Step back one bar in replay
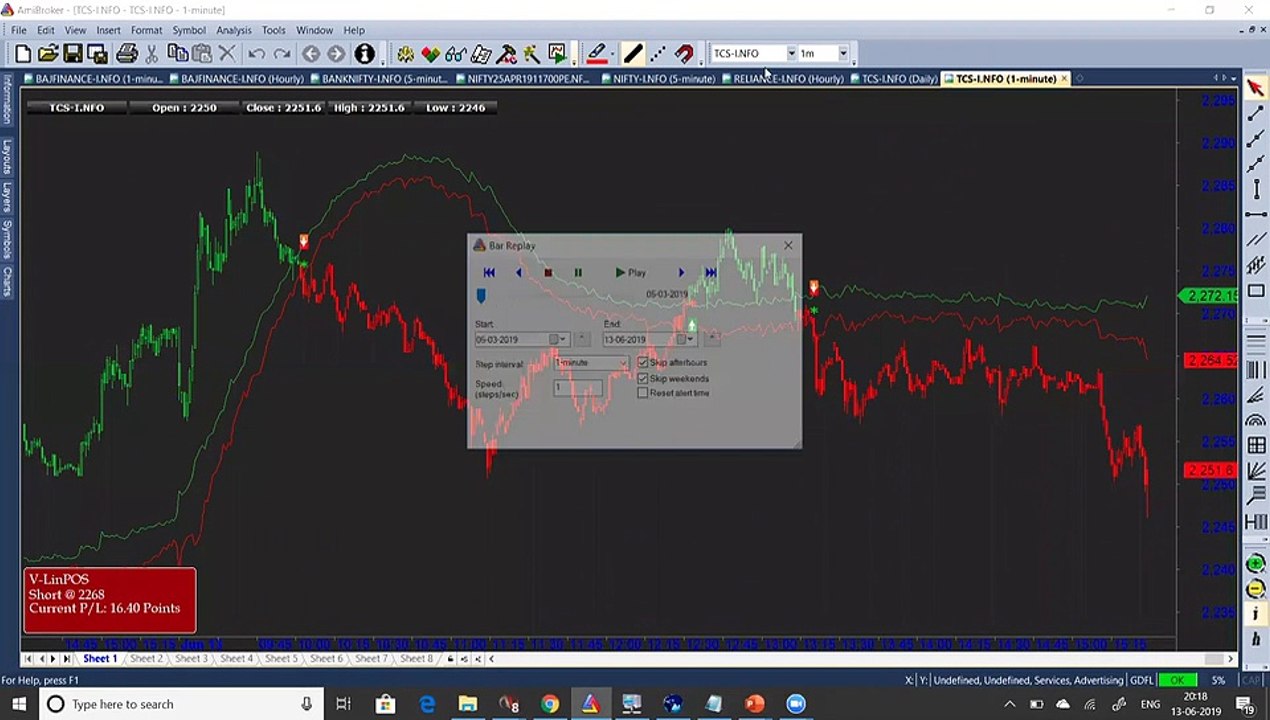Image resolution: width=1270 pixels, height=720 pixels. click(518, 272)
